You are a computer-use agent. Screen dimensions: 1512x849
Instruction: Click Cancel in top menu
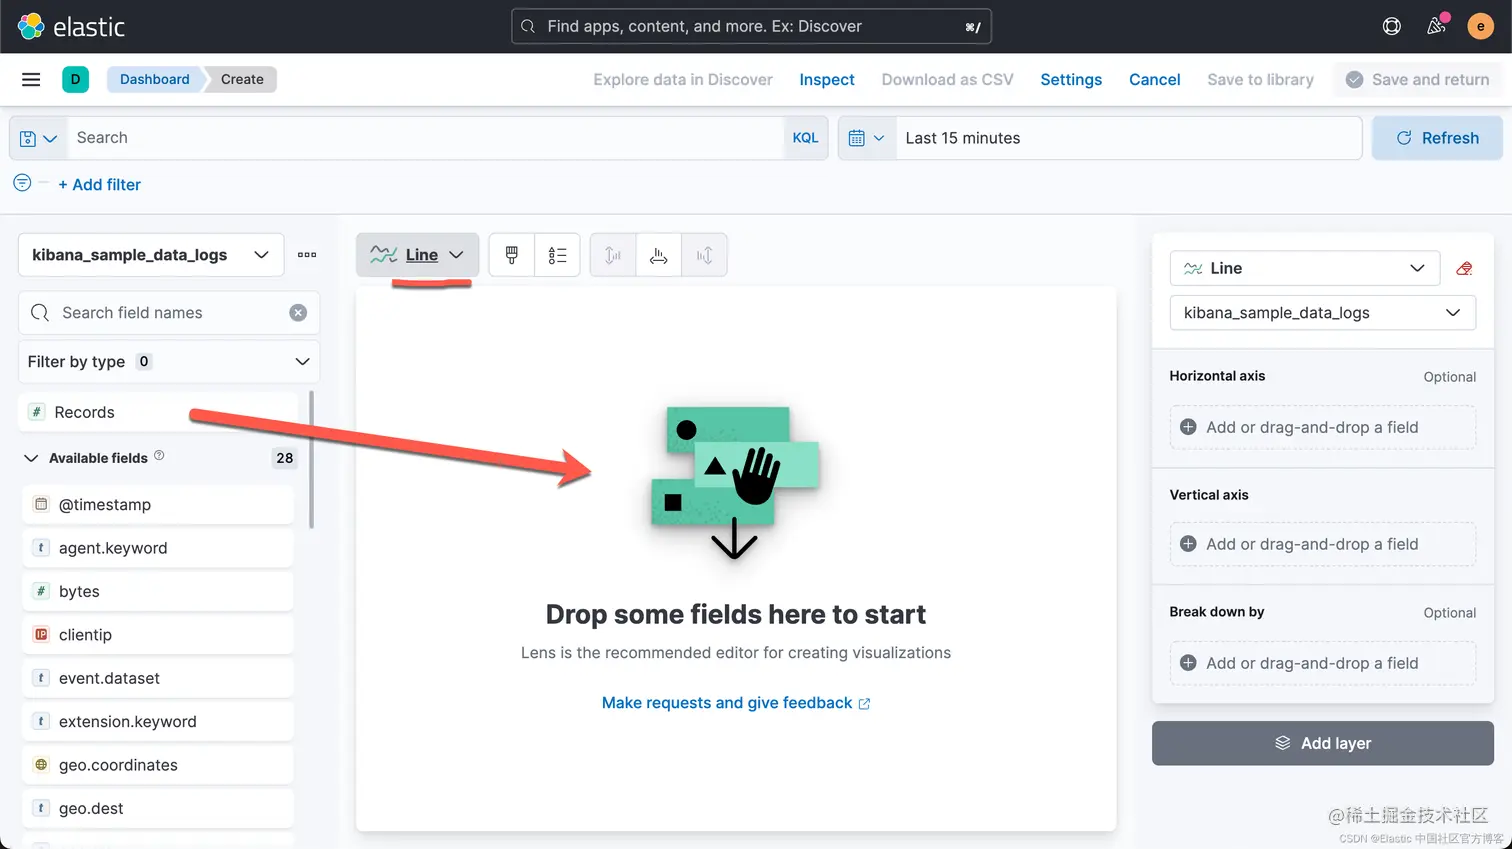[1154, 79]
